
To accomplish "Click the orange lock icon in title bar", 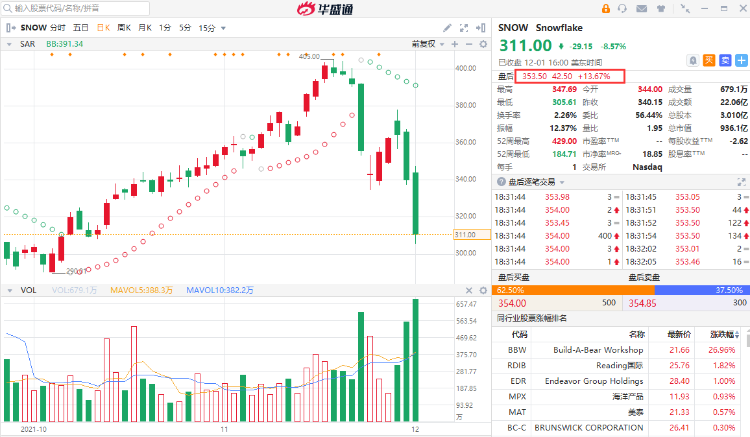I will click(606, 8).
